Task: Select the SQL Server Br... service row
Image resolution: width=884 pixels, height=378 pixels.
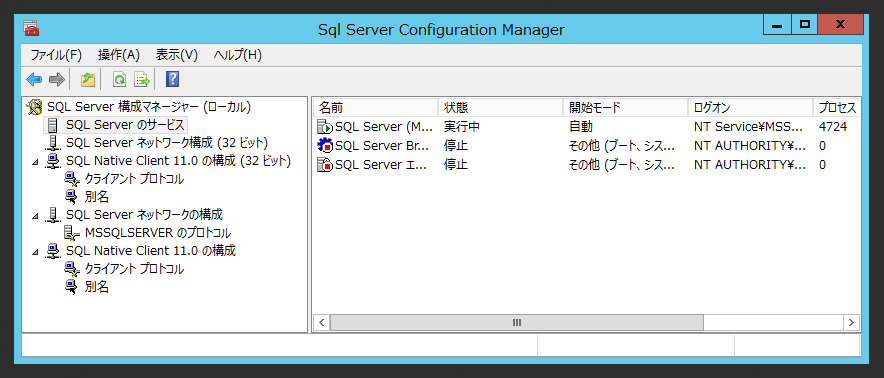Action: click(587, 146)
